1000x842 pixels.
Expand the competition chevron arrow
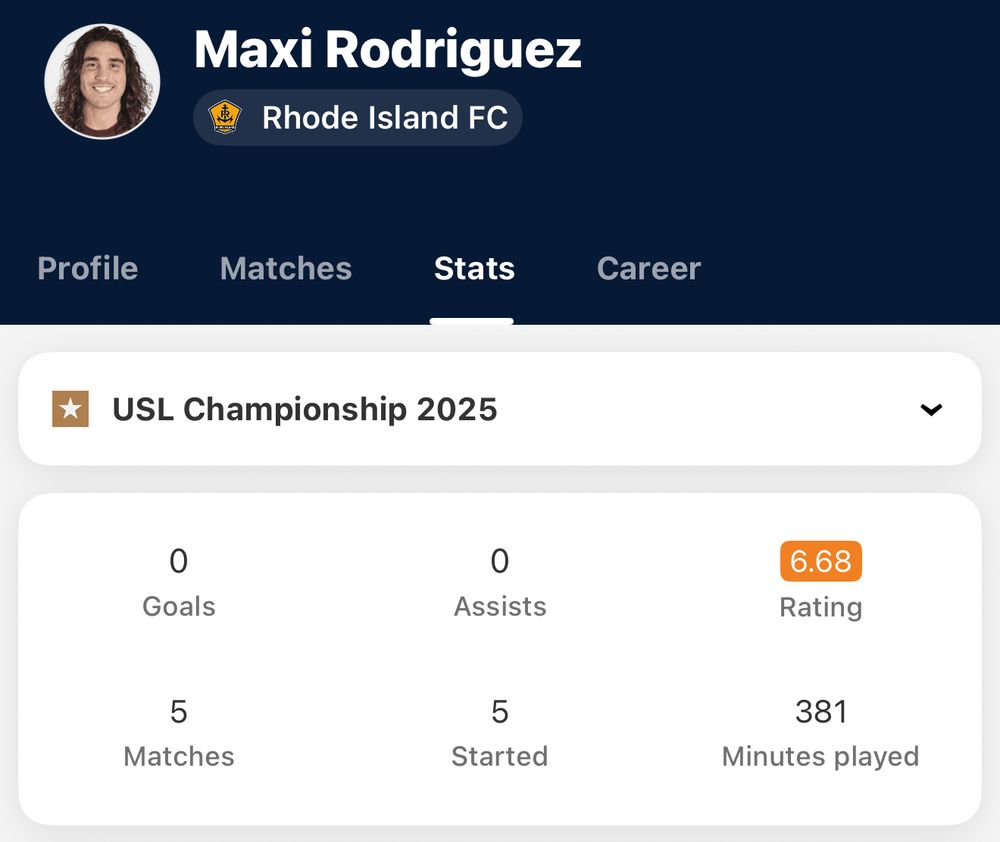click(931, 409)
